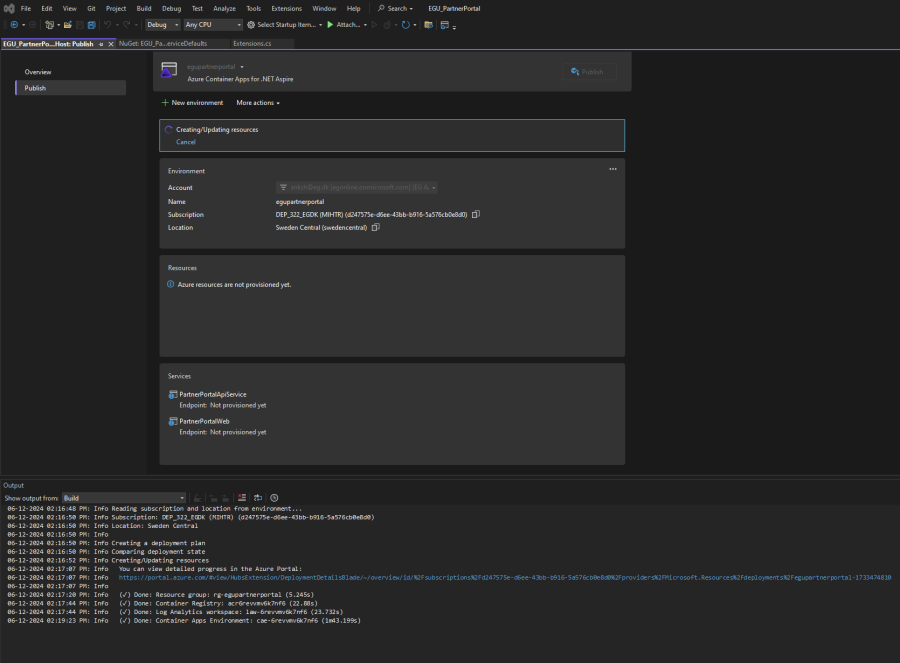Click the green Attach play icon
This screenshot has height=663, width=900.
pos(330,25)
